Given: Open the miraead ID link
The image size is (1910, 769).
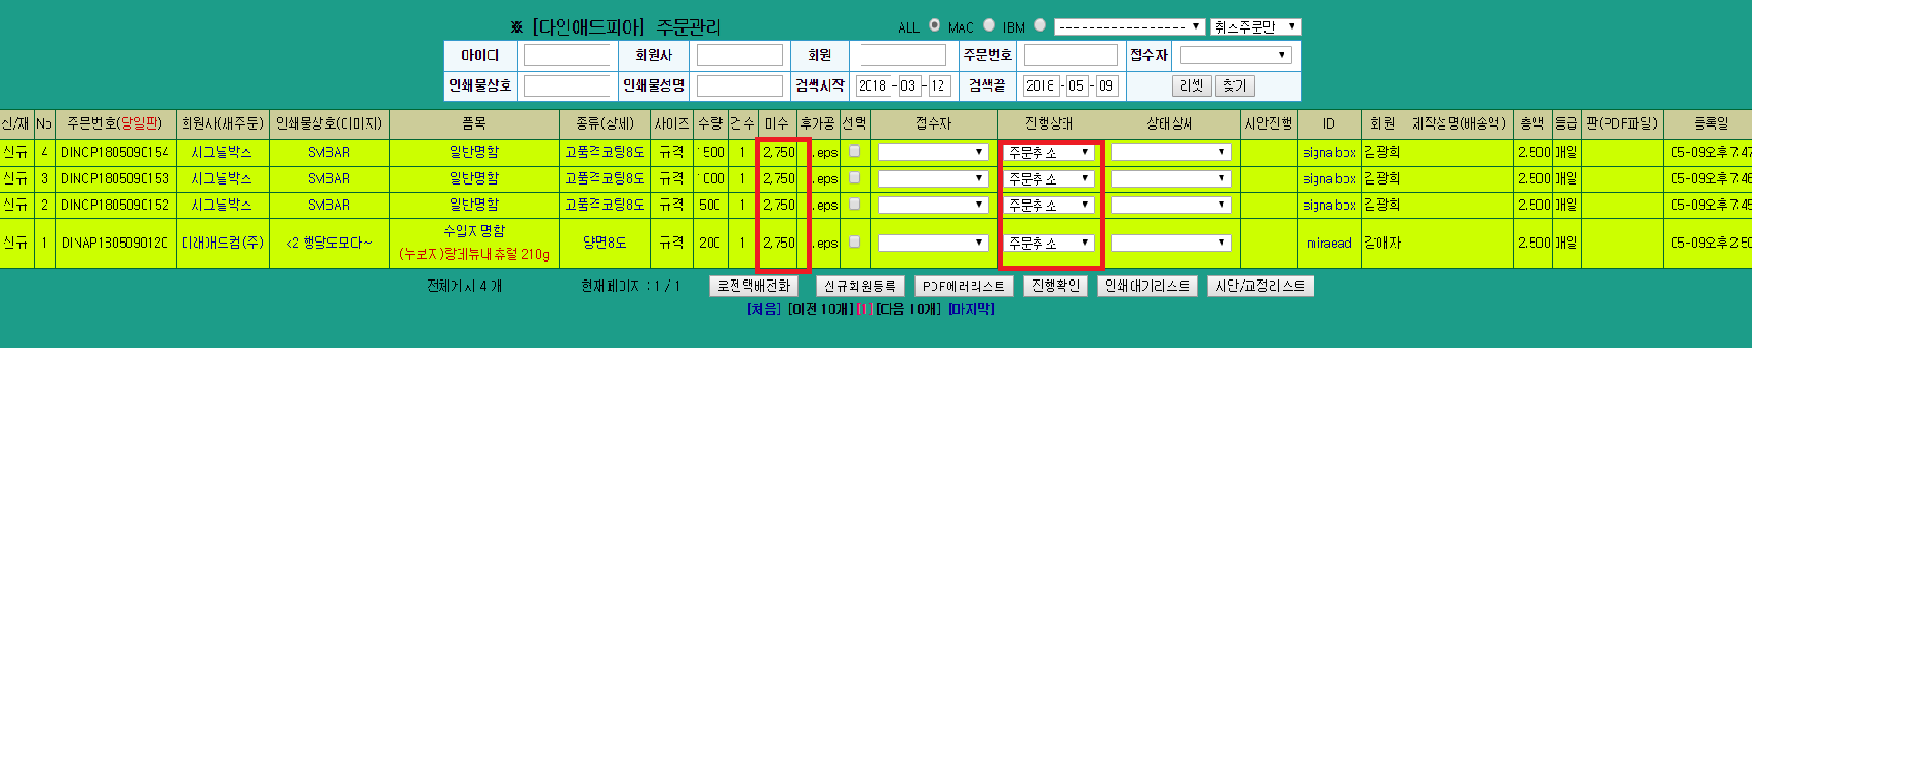Looking at the screenshot, I should (x=1328, y=243).
